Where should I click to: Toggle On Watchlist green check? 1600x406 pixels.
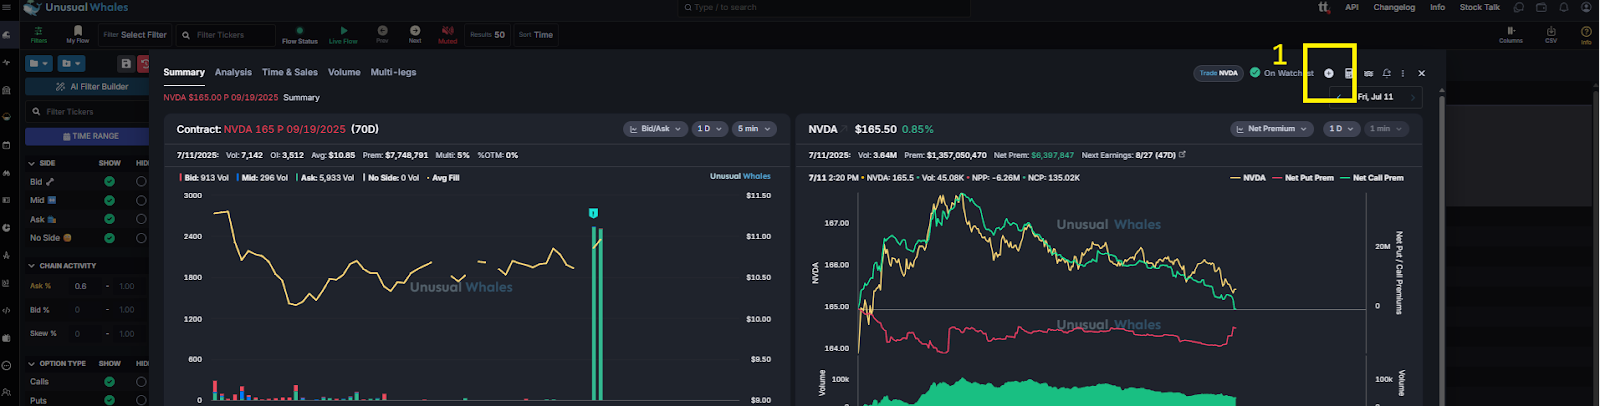coord(1255,72)
